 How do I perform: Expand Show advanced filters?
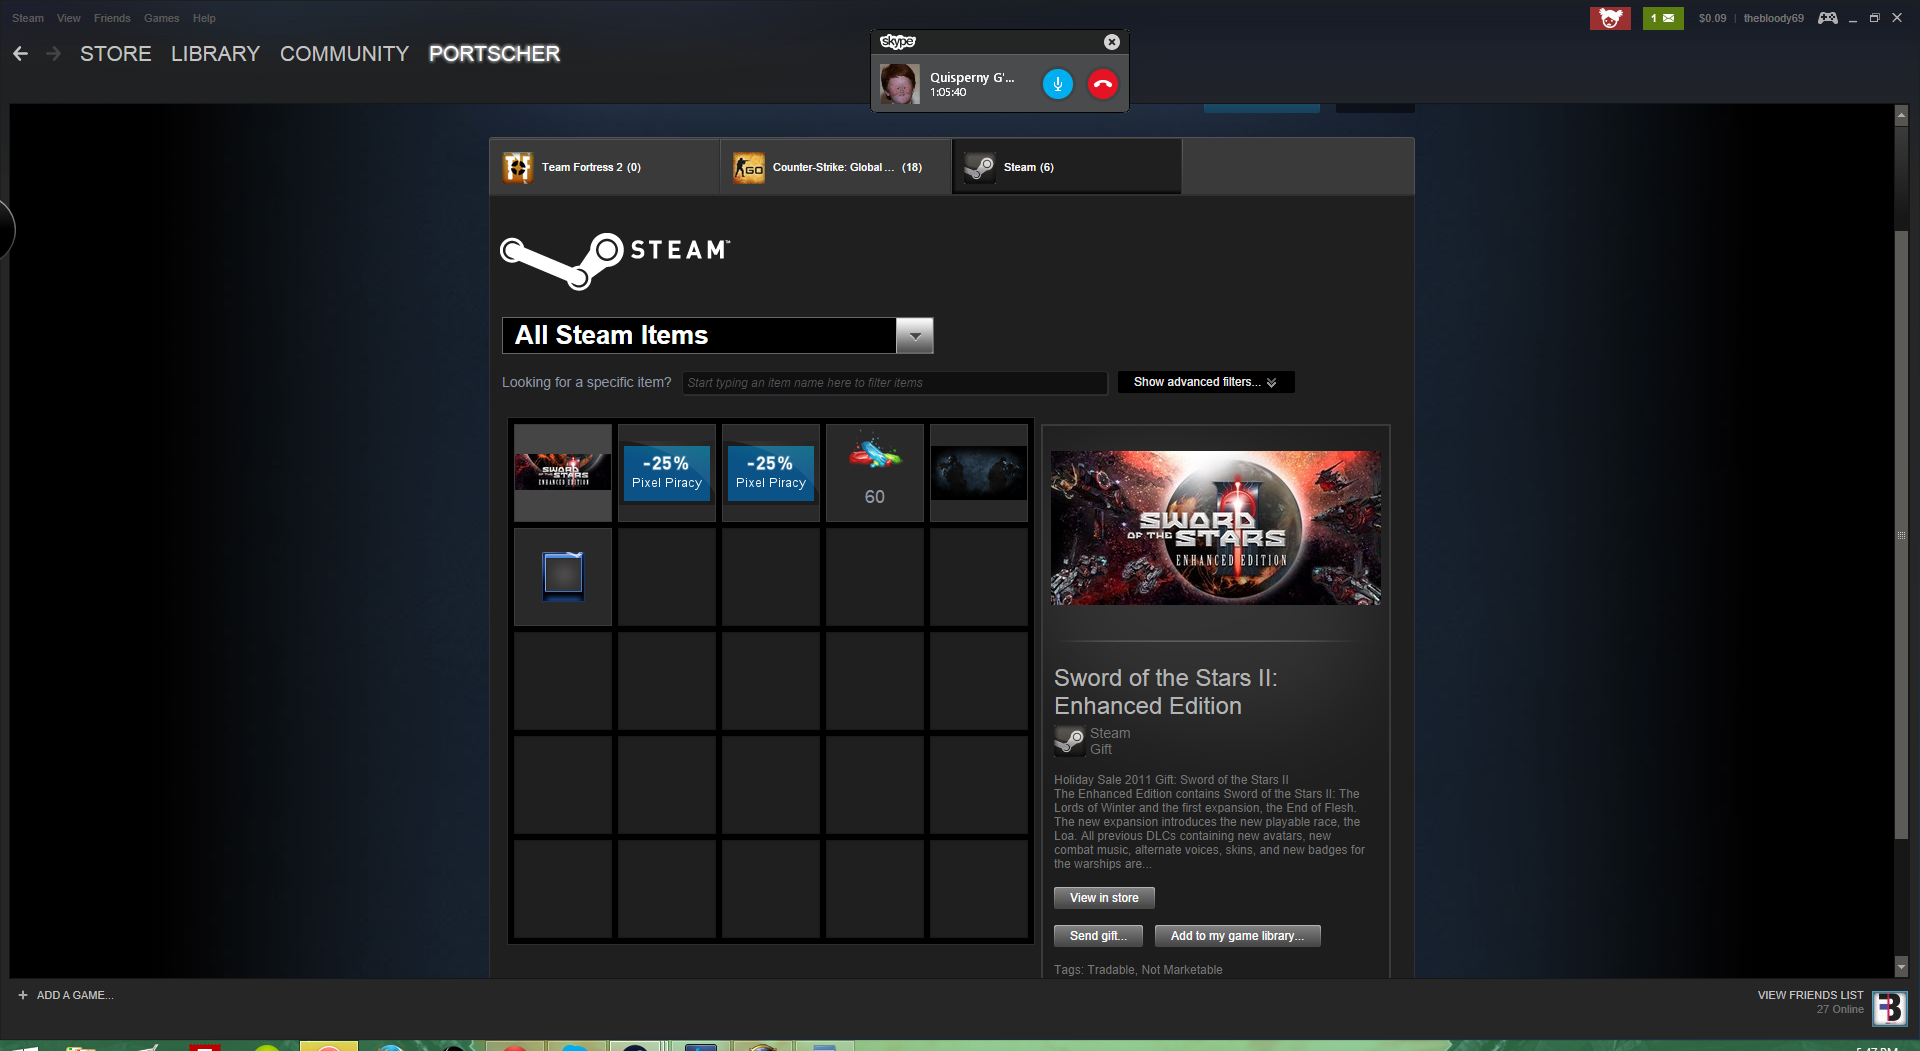click(x=1206, y=382)
